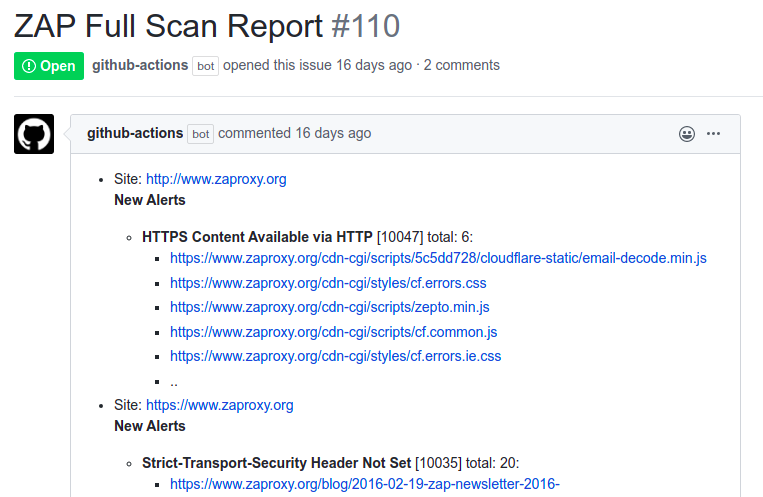
Task: Open github-actions author link in comment header
Action: 135,133
